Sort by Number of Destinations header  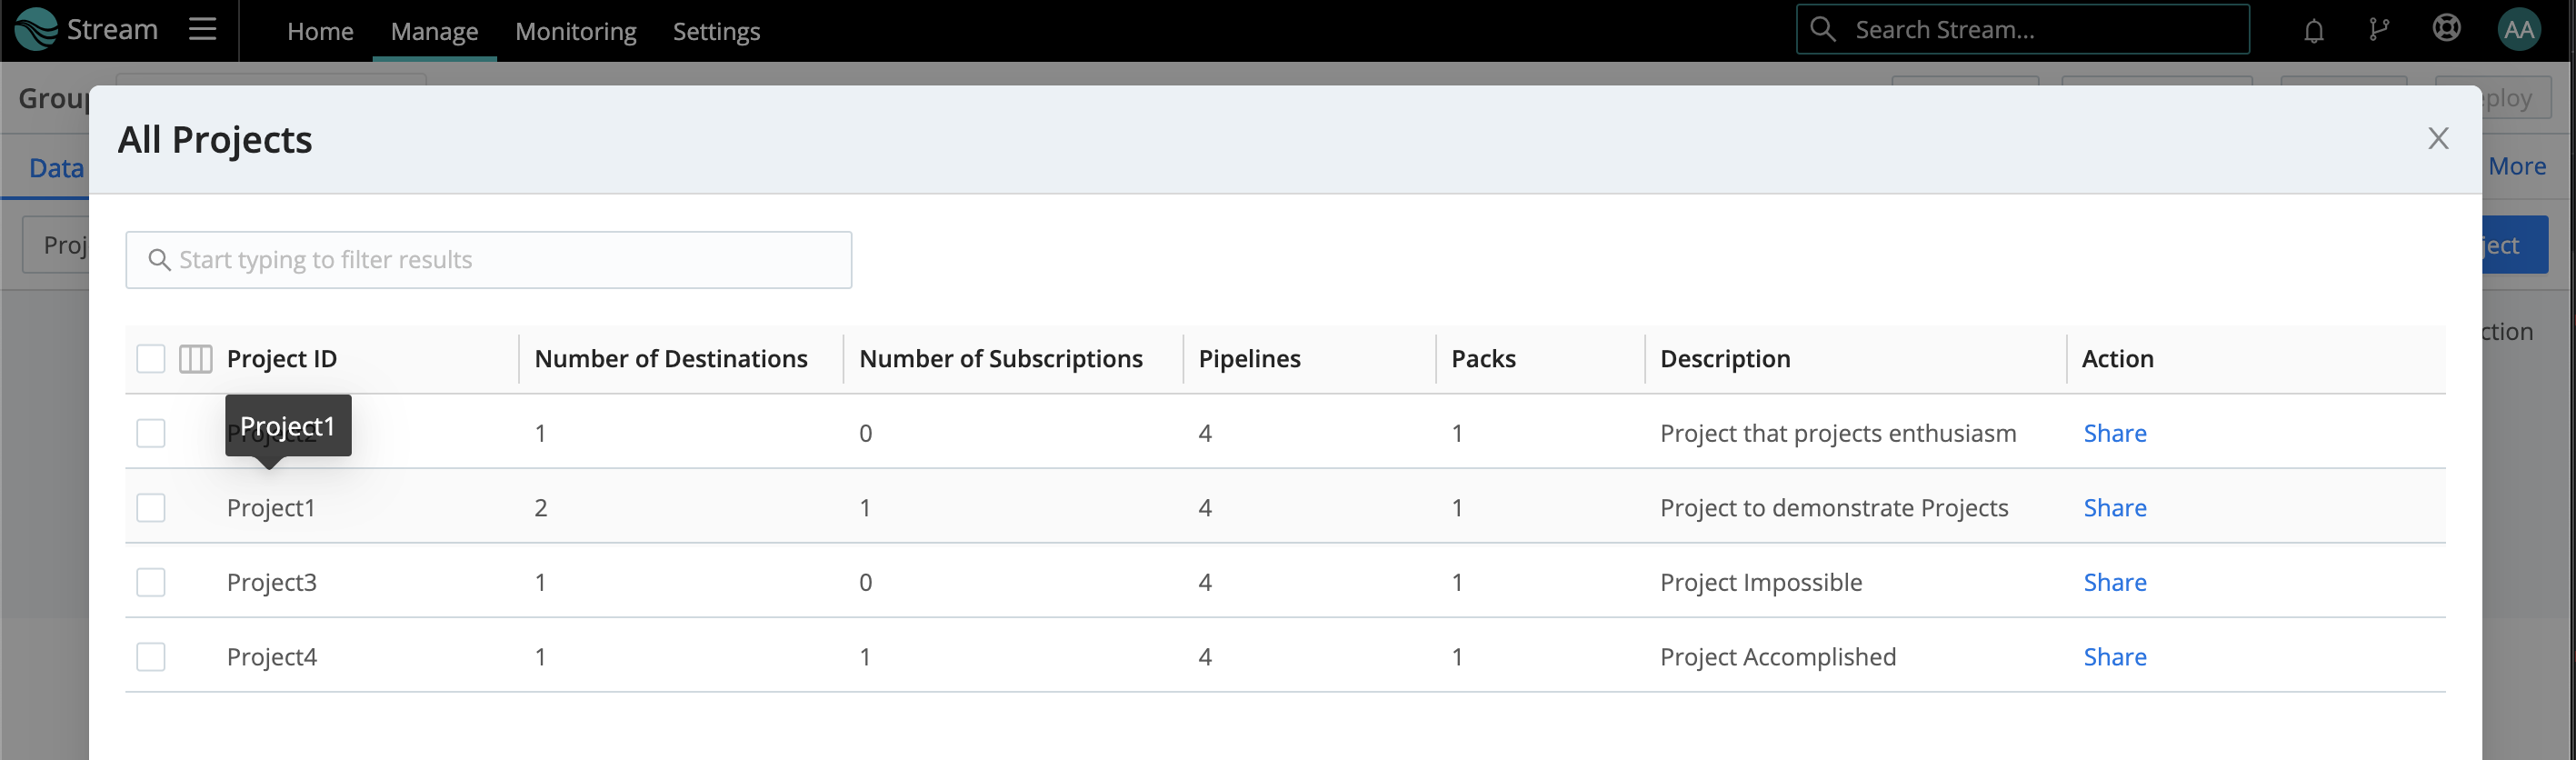point(671,359)
